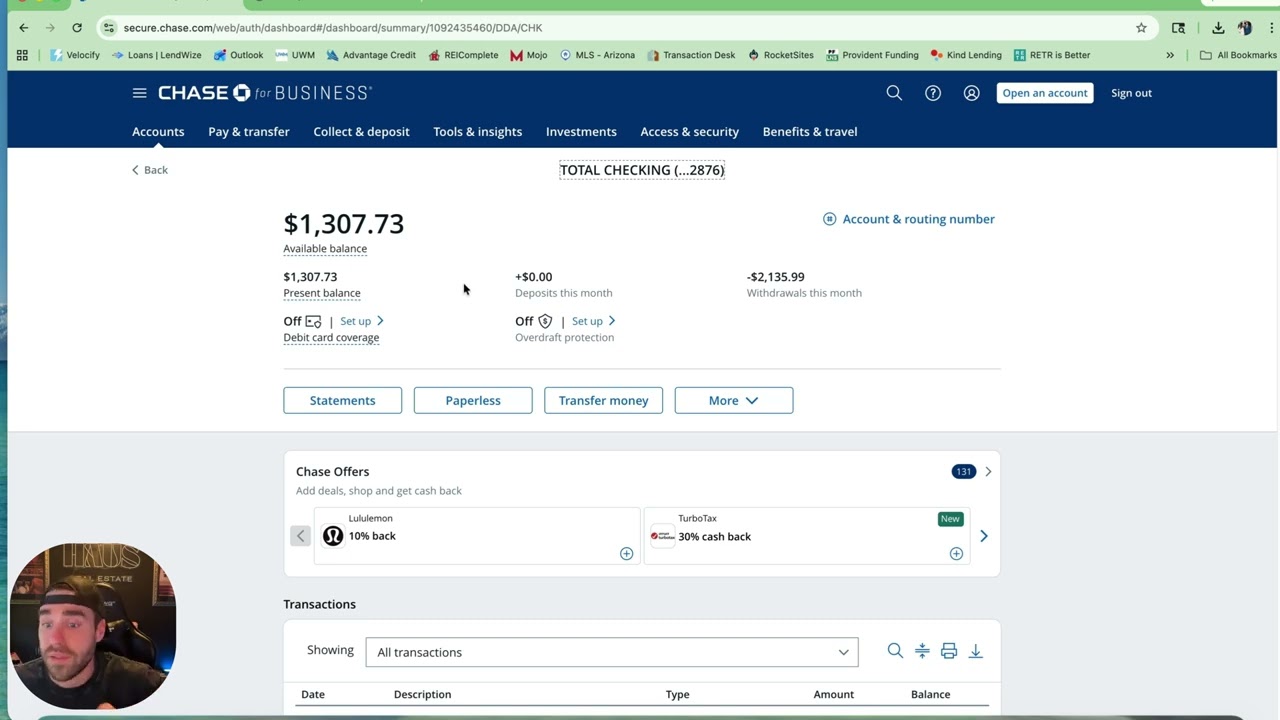1280x720 pixels.
Task: Show next Chase offers with right arrow
Action: 983,536
